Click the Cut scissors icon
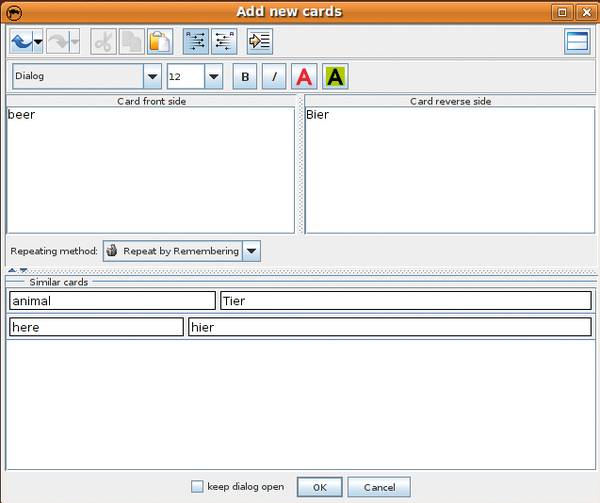The width and height of the screenshot is (600, 503). (x=103, y=41)
